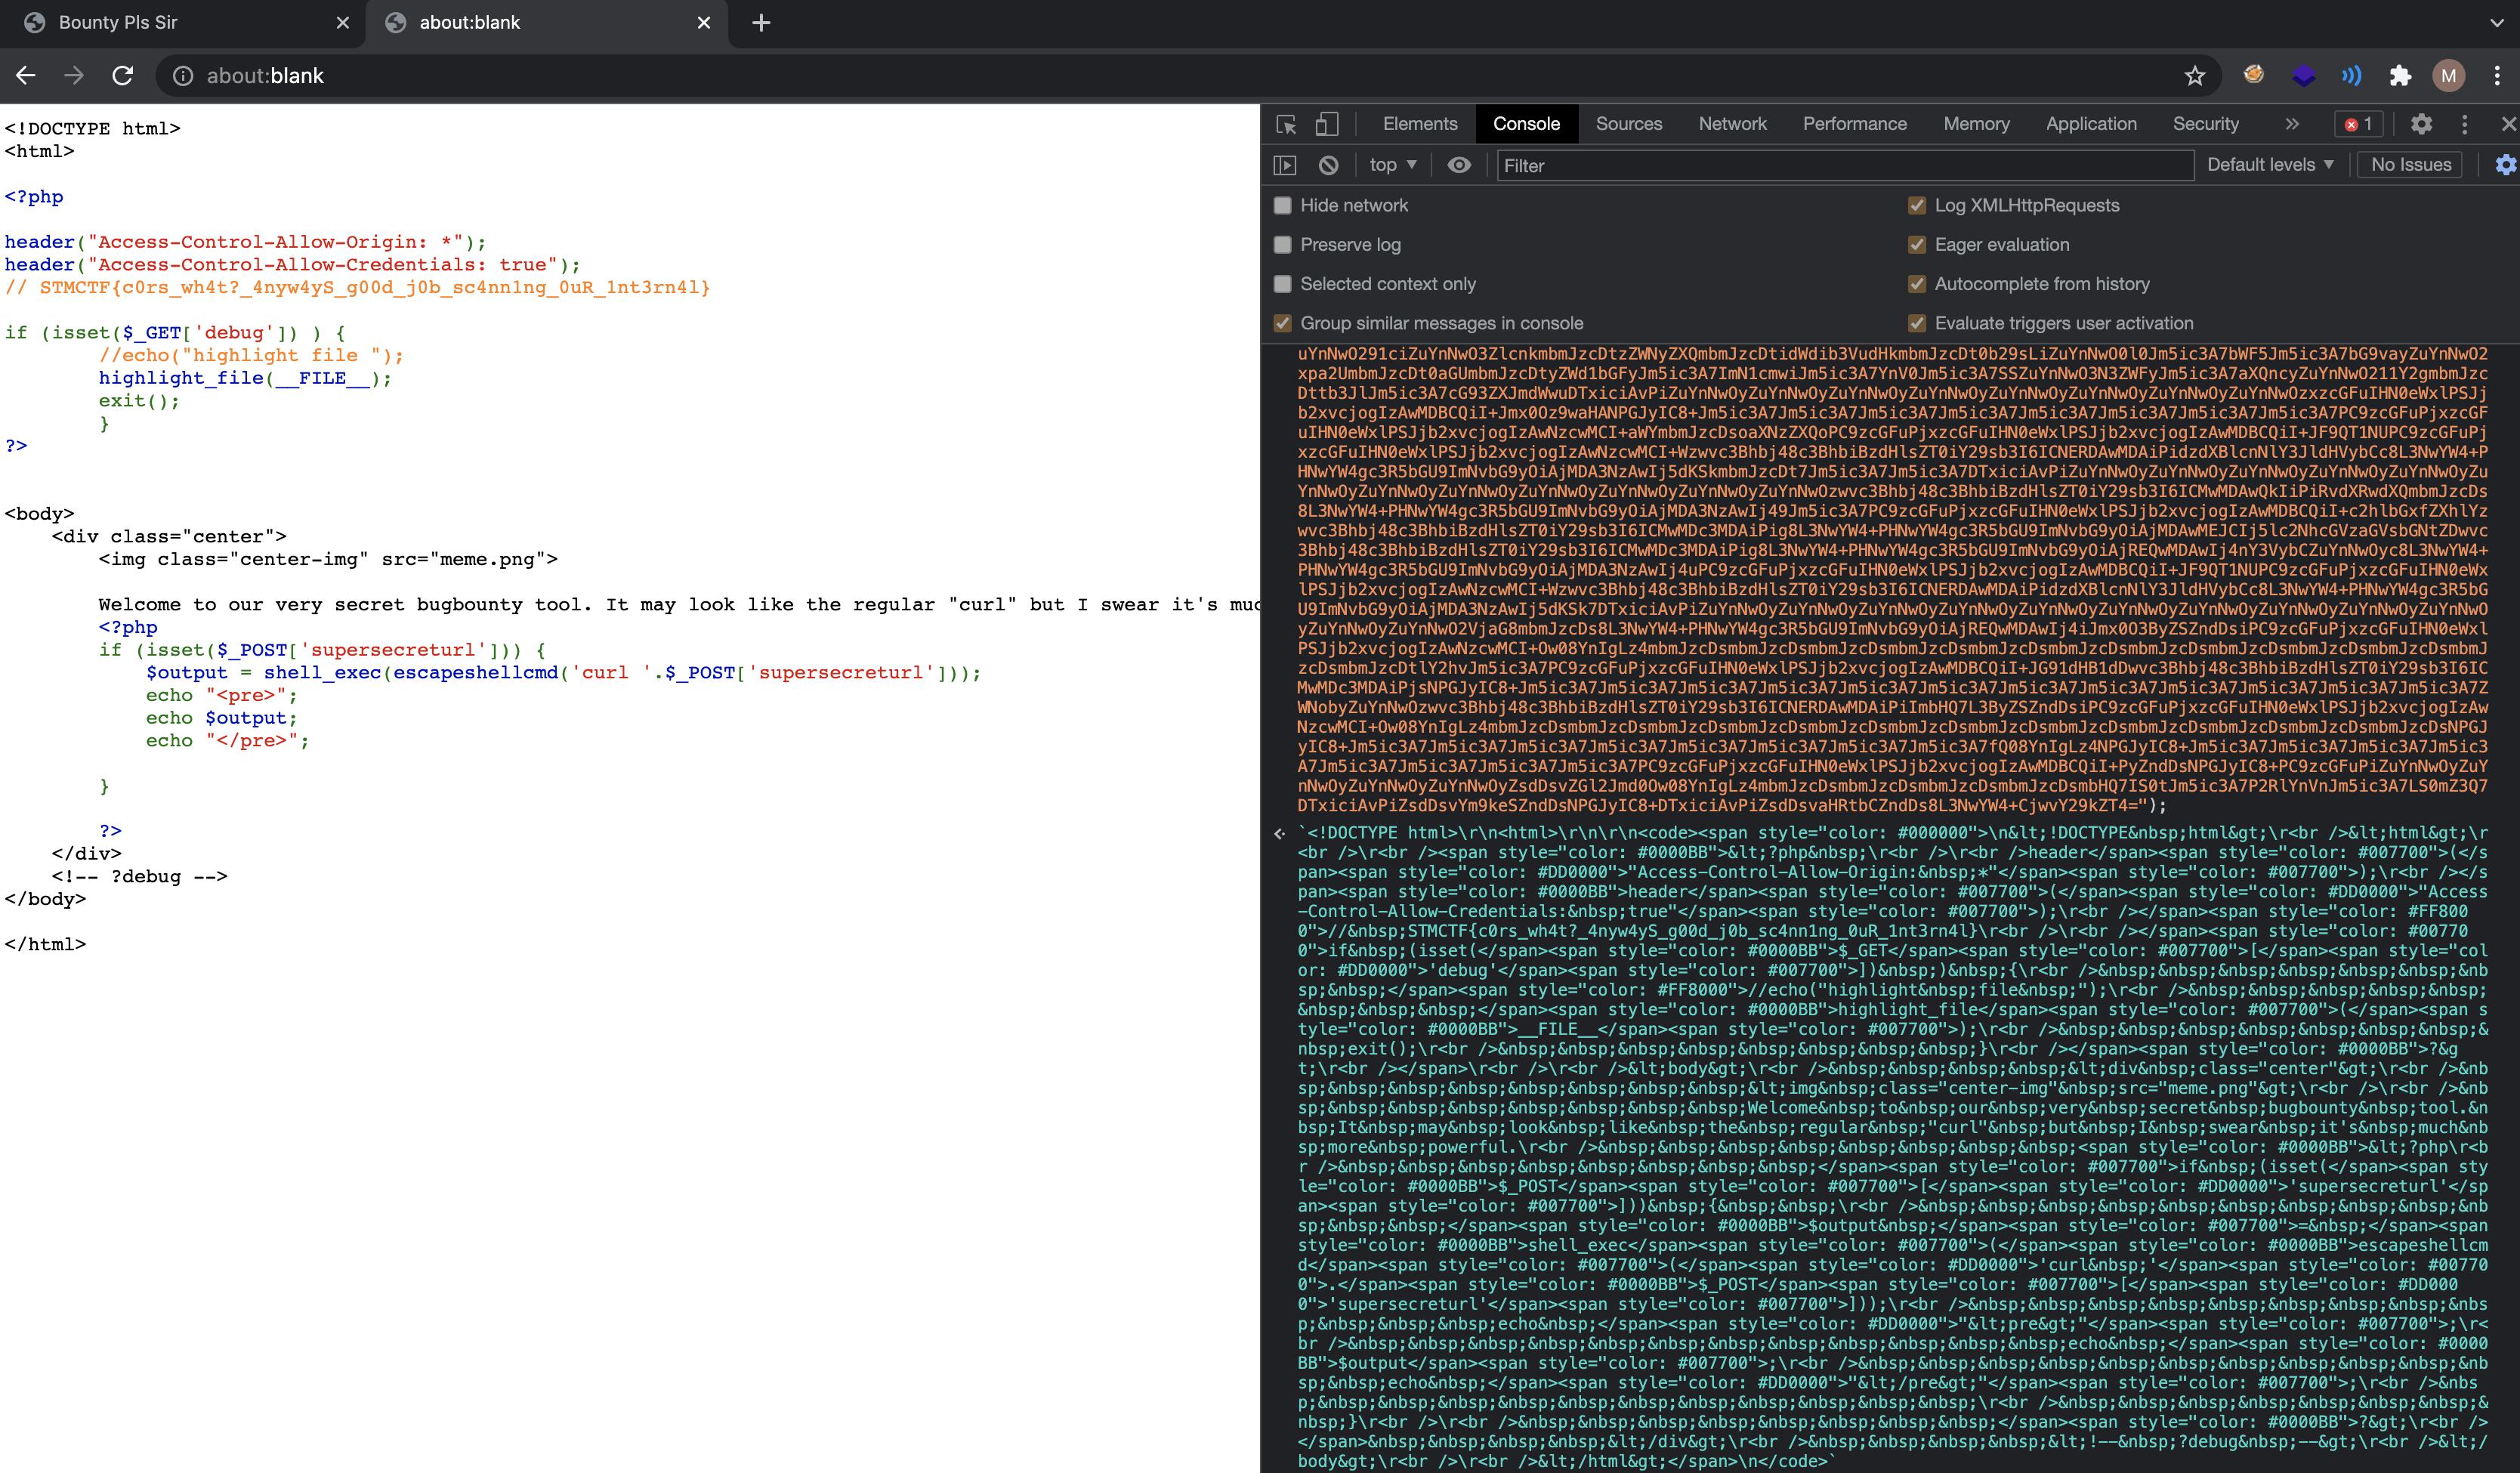Click the highlight_file(__FILE__) line
2520x1473 pixels.
pyautogui.click(x=245, y=378)
